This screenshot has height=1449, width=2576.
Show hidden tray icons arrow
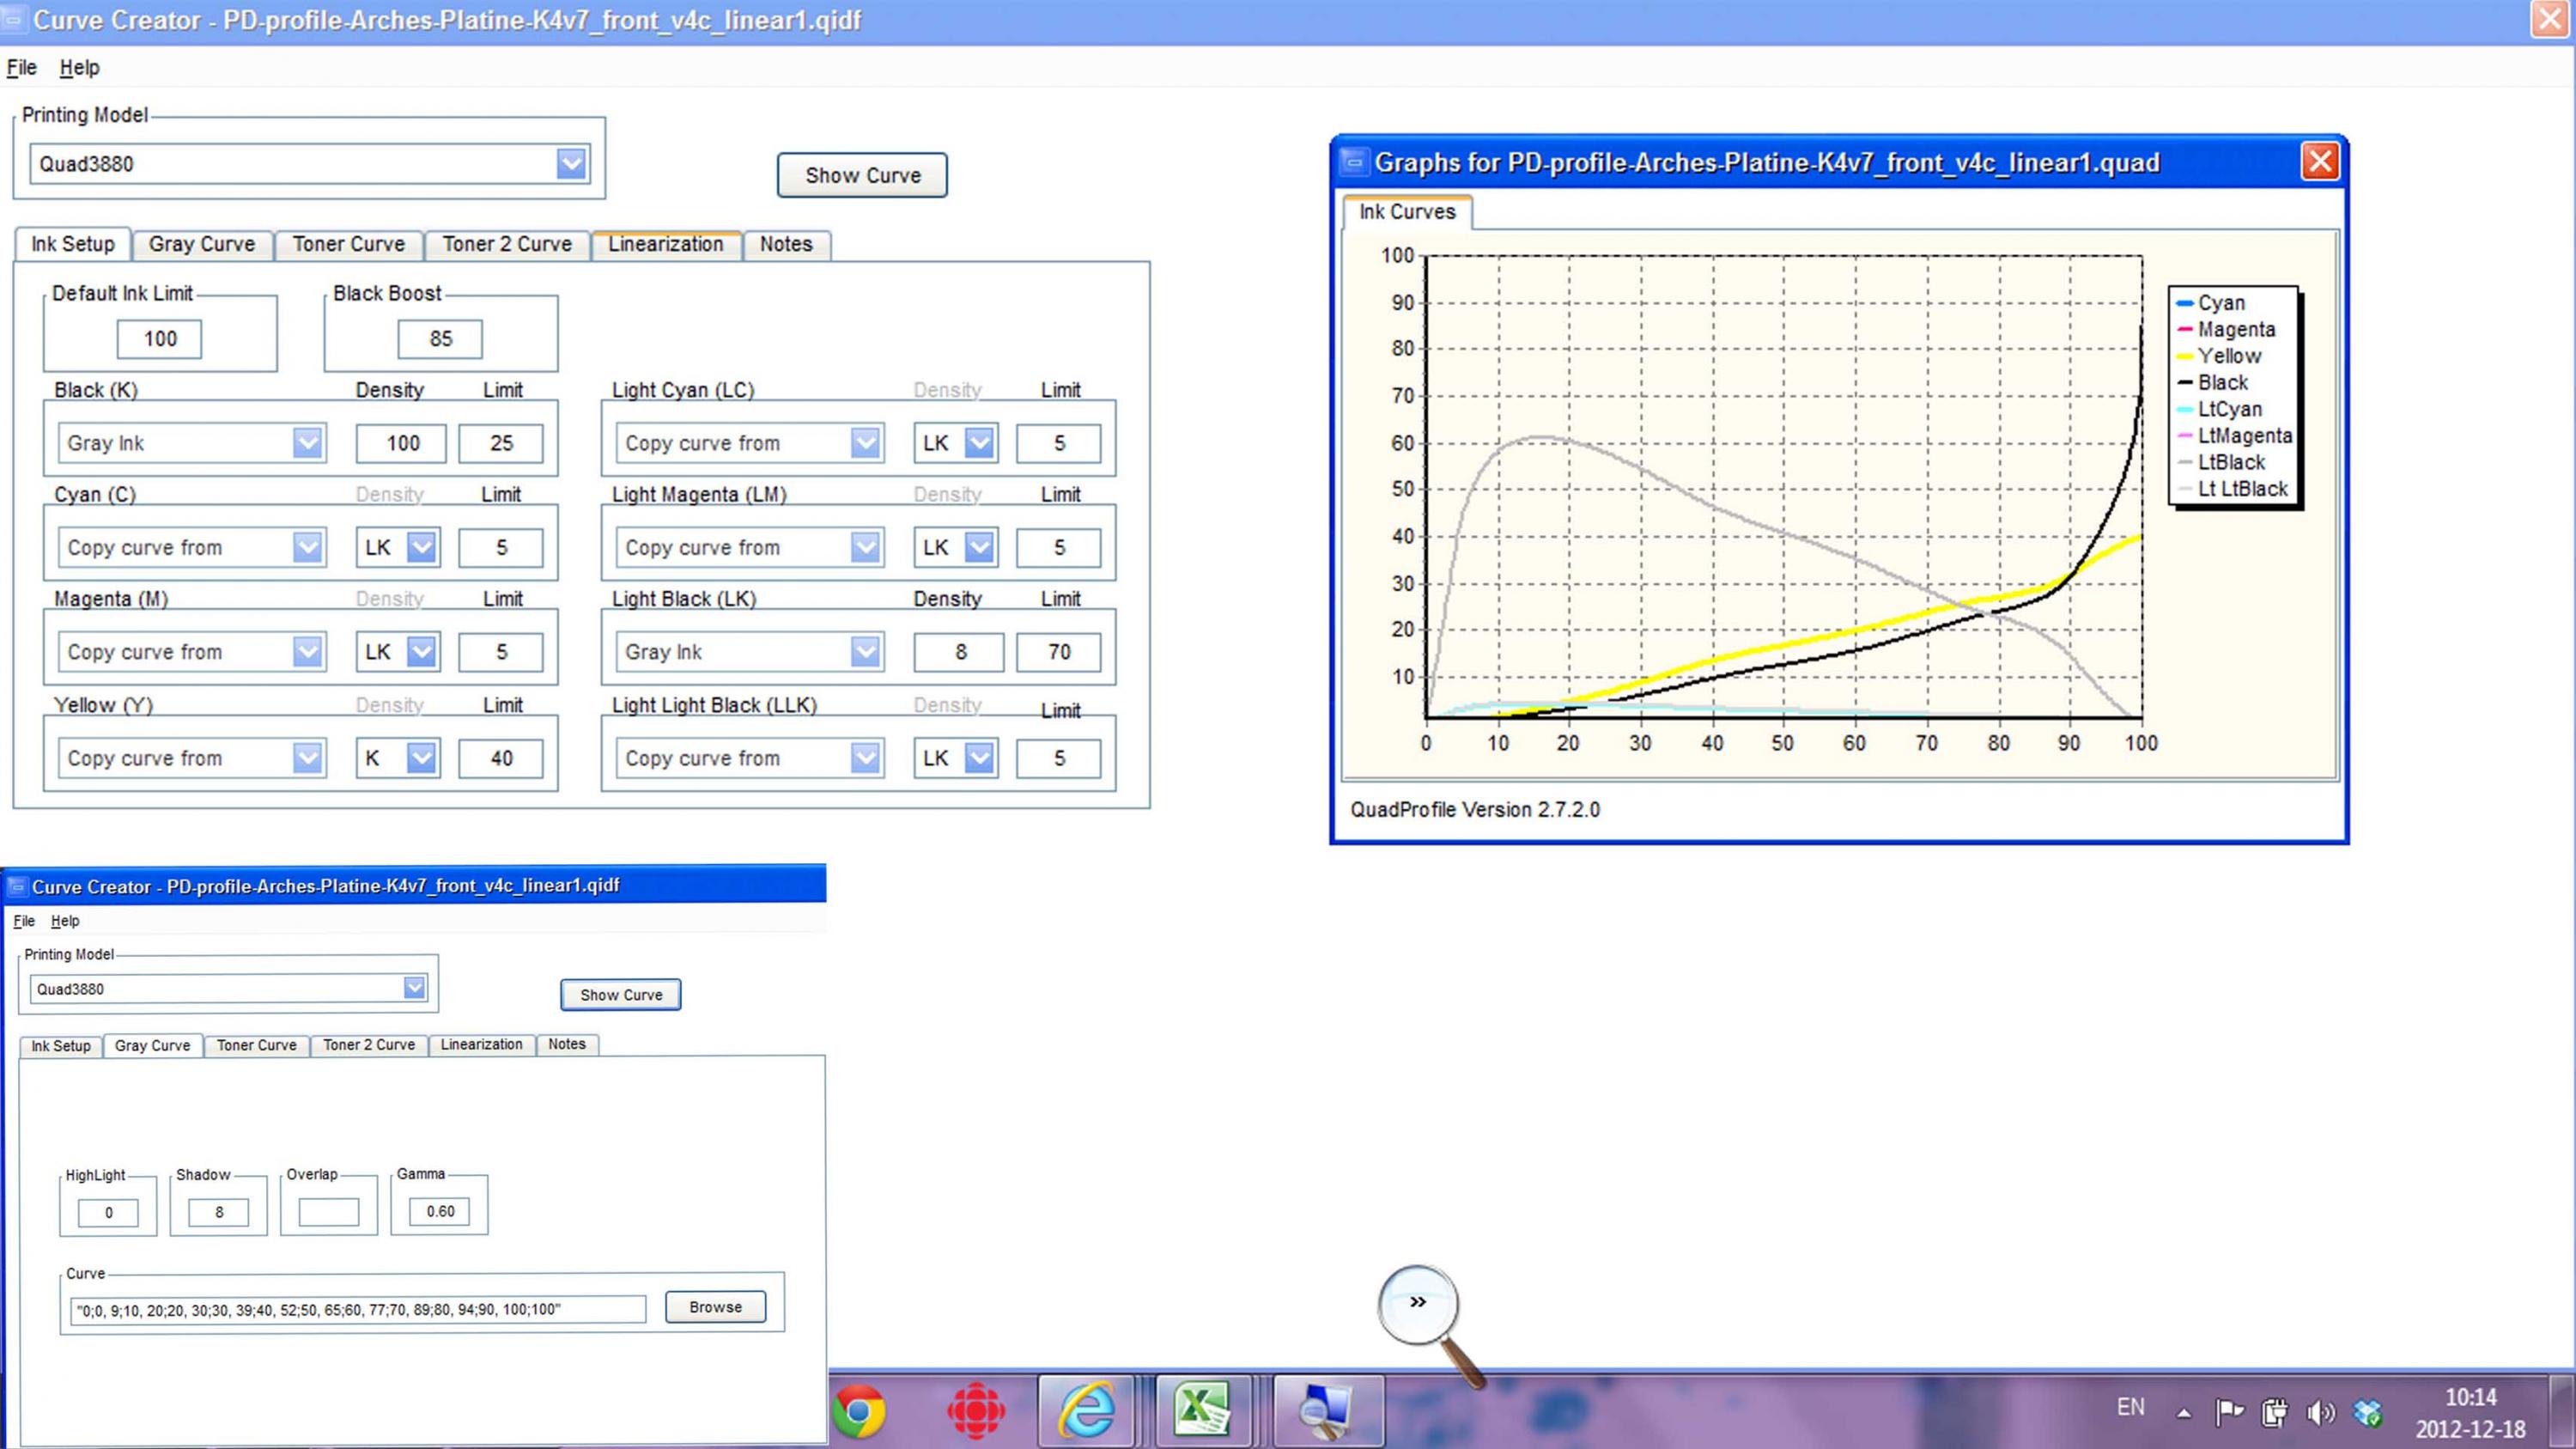coord(2184,1413)
